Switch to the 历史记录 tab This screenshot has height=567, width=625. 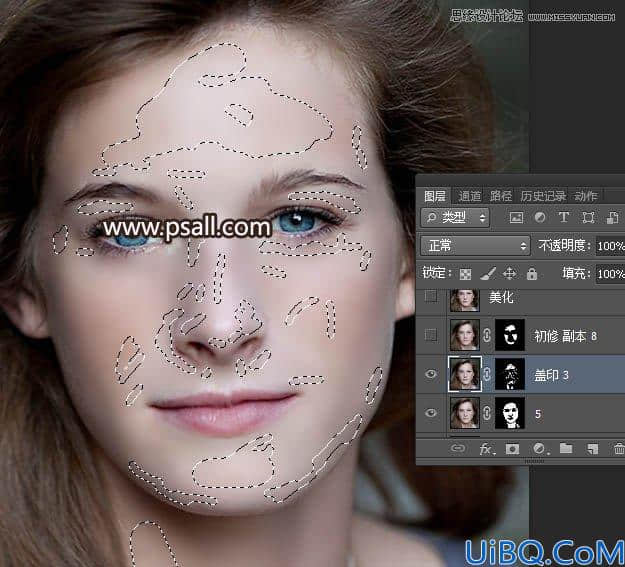543,196
